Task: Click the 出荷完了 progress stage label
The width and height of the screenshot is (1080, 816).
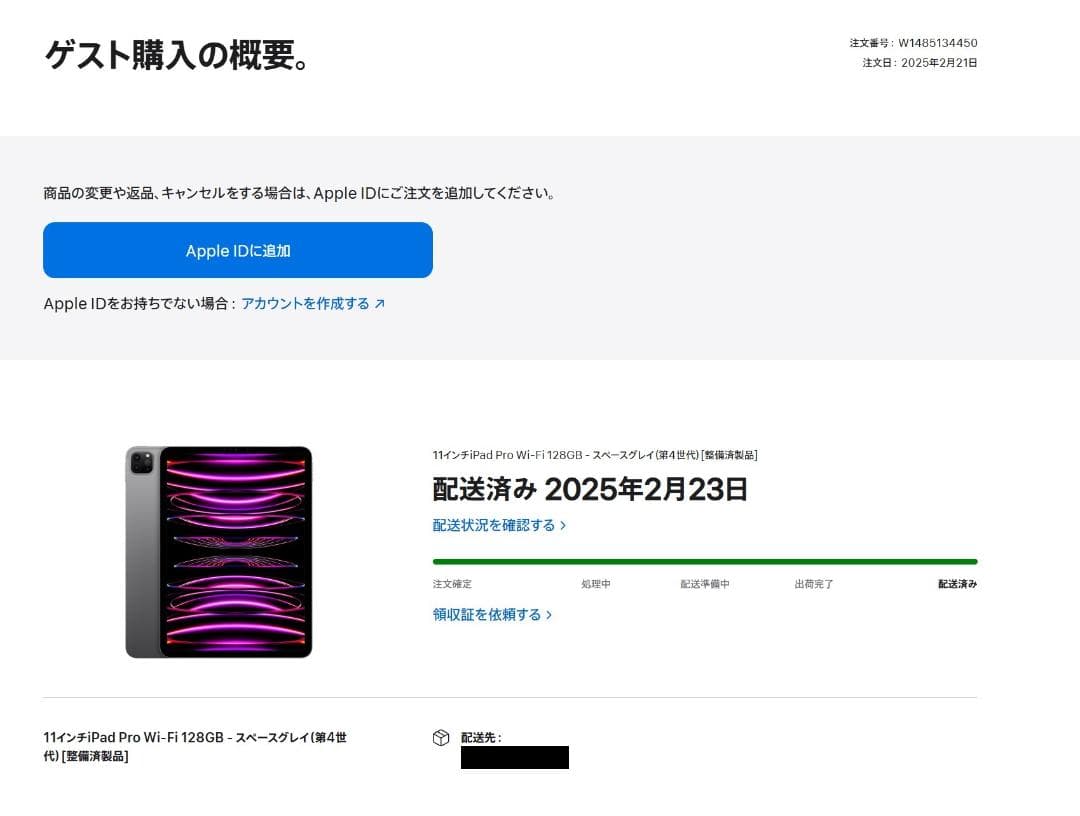Action: (x=812, y=584)
